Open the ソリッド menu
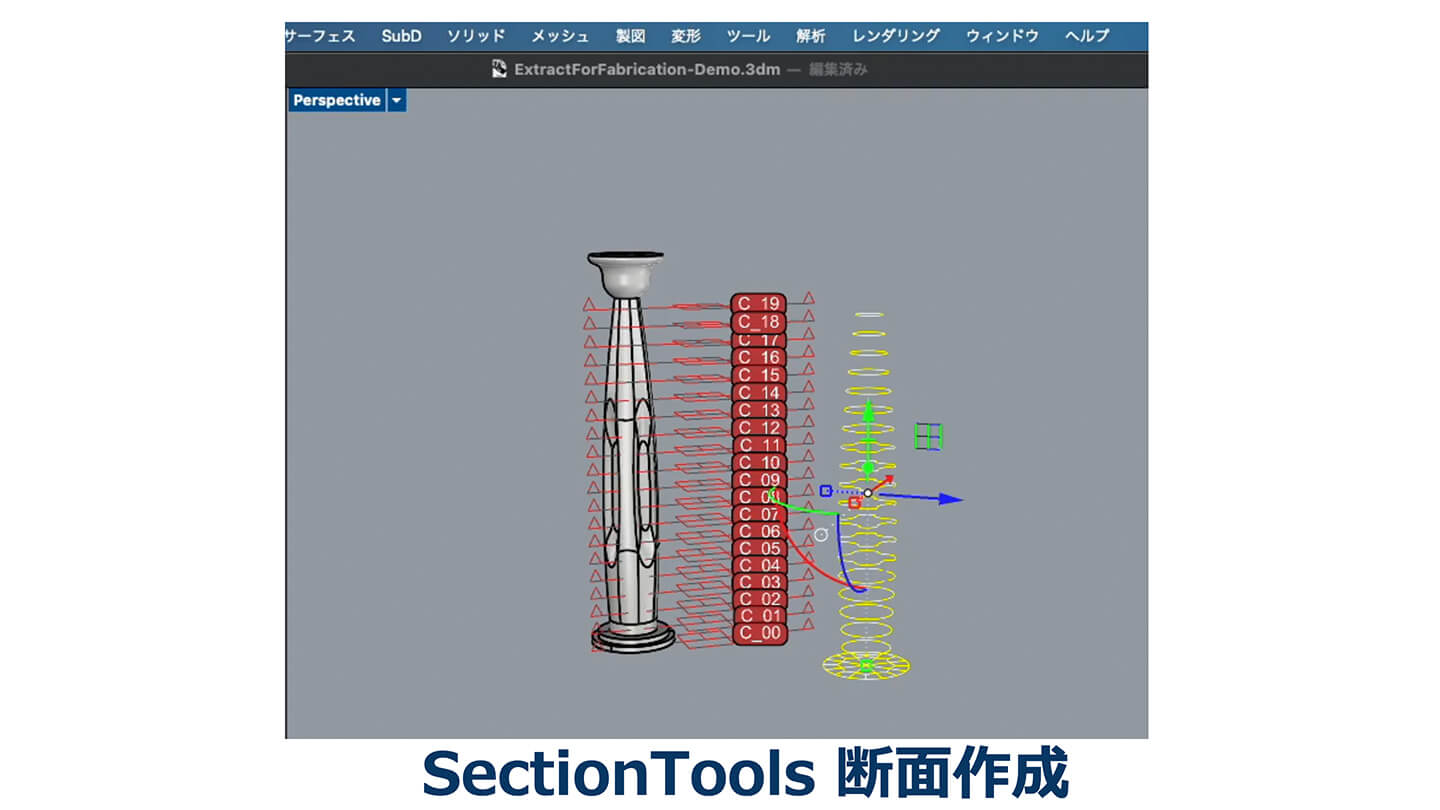 (x=475, y=36)
